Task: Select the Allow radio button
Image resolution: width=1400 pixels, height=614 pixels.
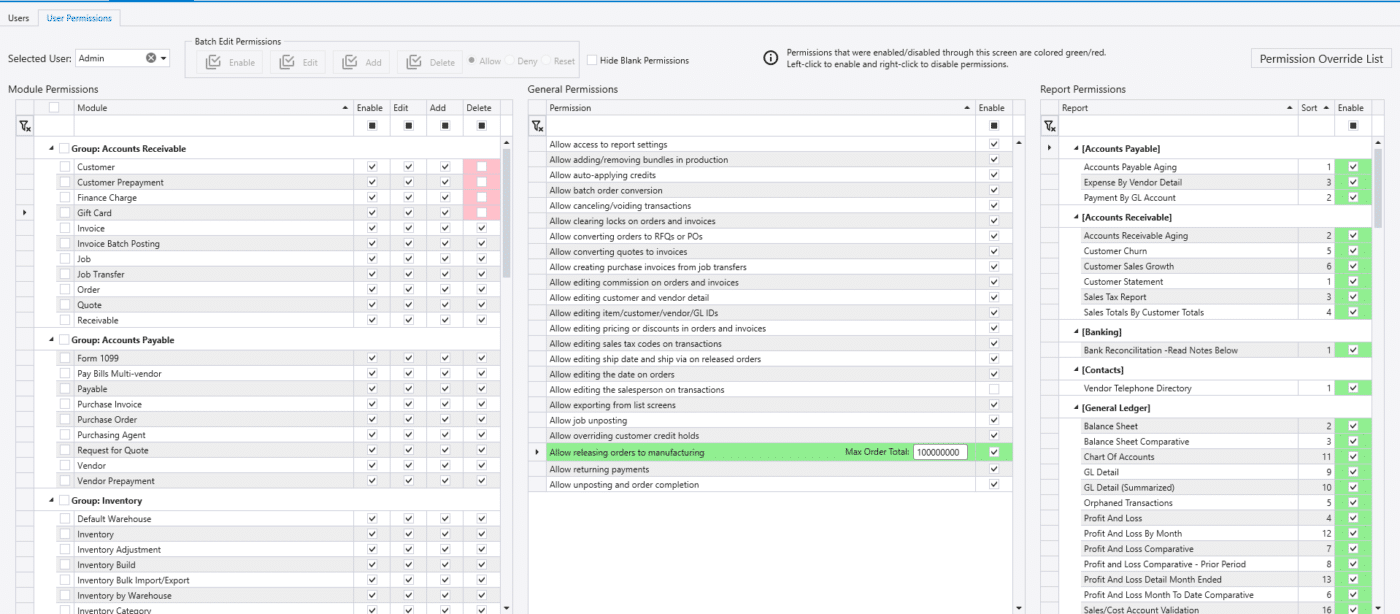Action: tap(472, 61)
